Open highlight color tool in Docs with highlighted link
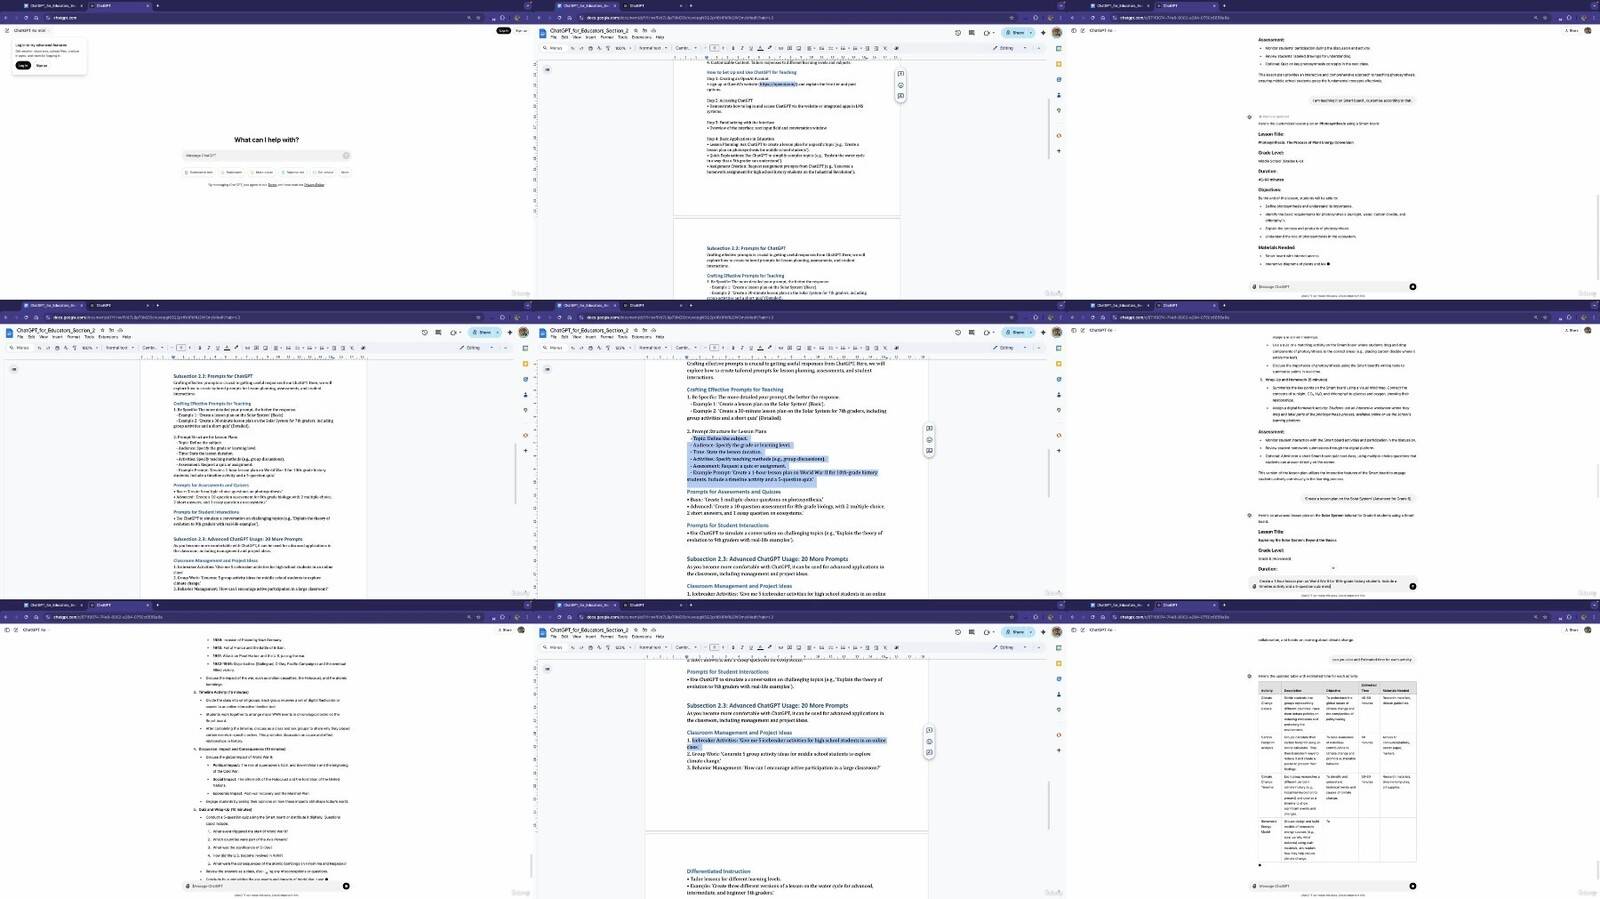The image size is (1600, 899). click(768, 48)
